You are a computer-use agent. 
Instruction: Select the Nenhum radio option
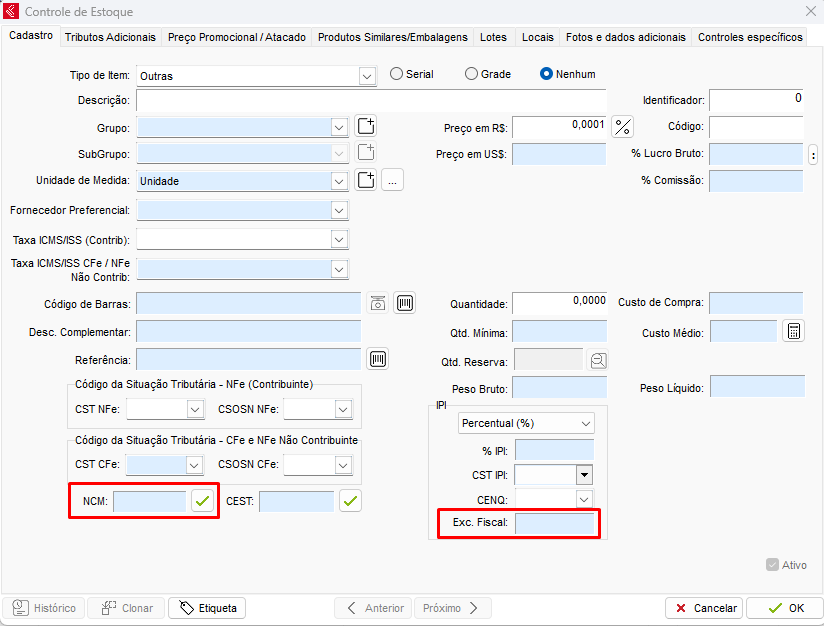coord(547,74)
